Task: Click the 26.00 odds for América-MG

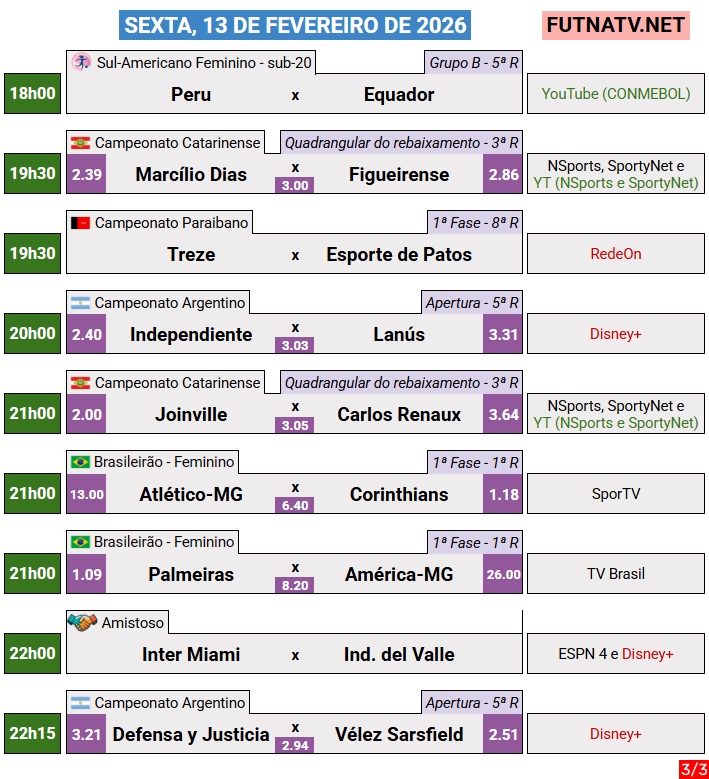Action: click(x=503, y=574)
